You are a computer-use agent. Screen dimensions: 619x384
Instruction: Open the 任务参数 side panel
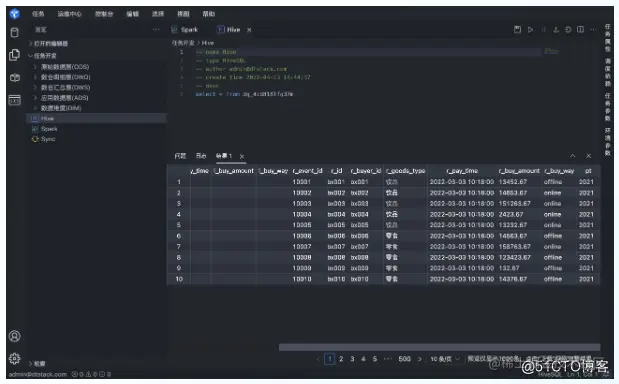(x=608, y=107)
